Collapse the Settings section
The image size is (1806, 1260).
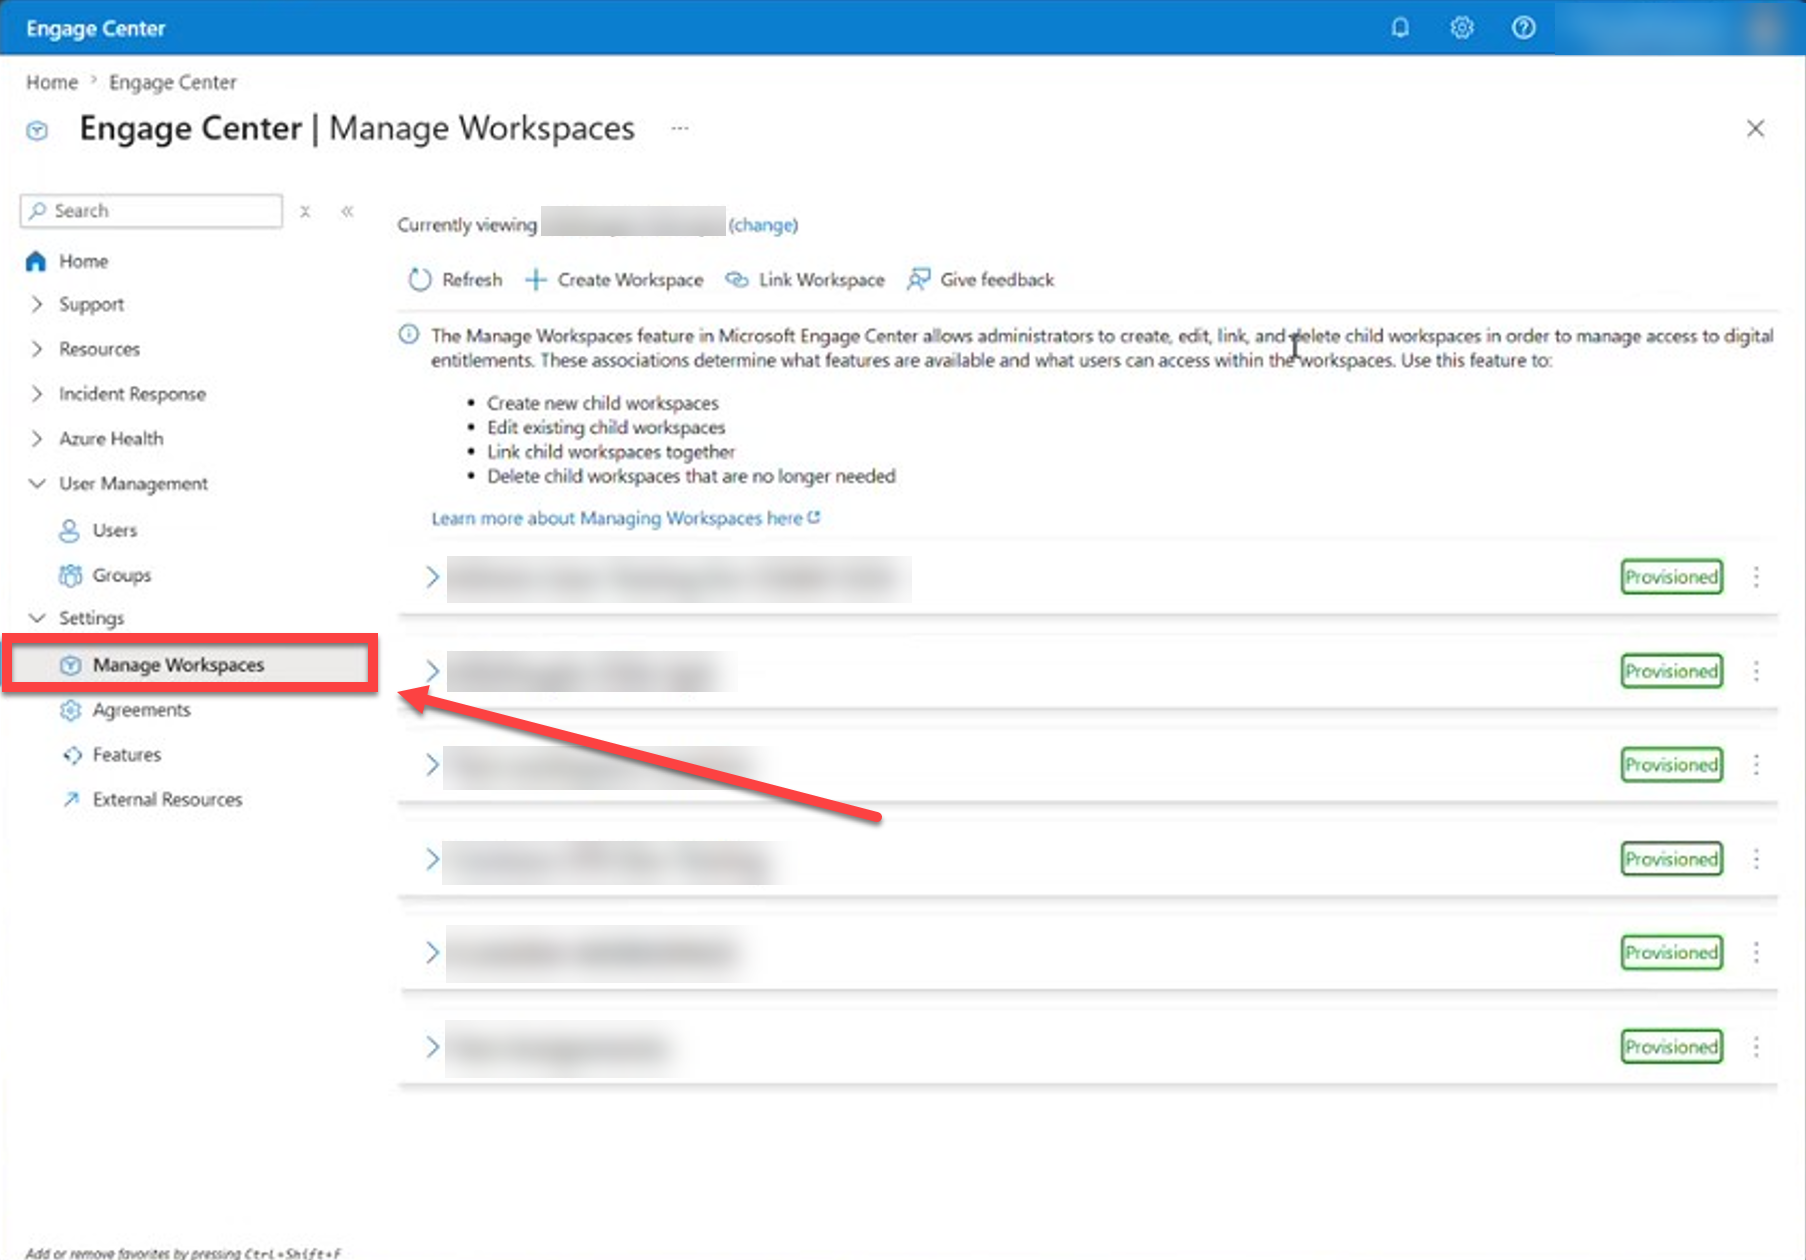tap(37, 618)
